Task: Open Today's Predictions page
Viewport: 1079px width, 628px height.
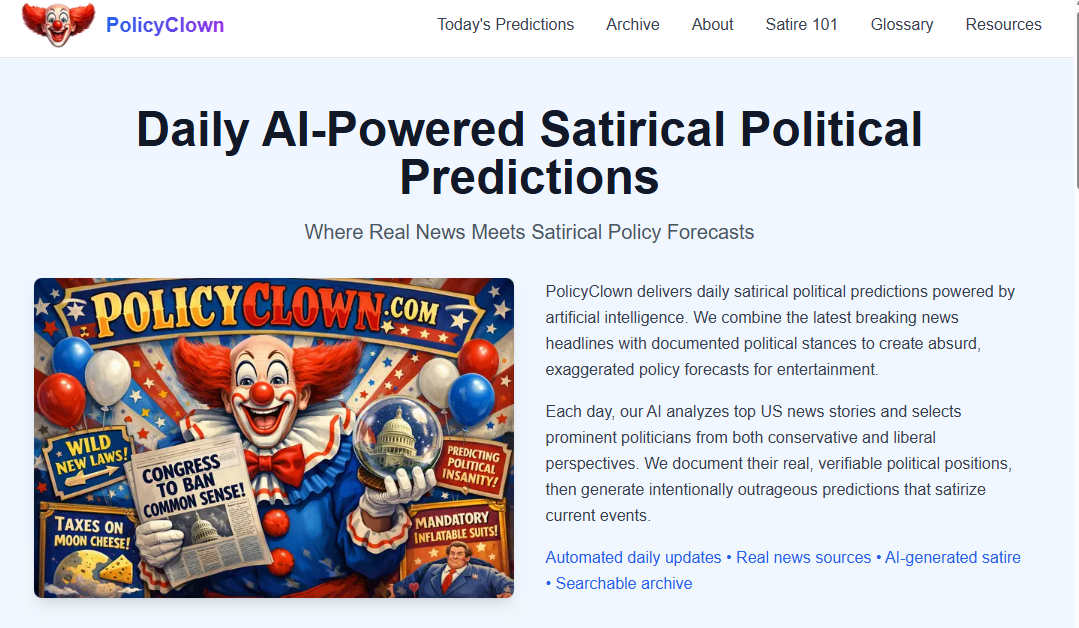Action: coord(505,25)
